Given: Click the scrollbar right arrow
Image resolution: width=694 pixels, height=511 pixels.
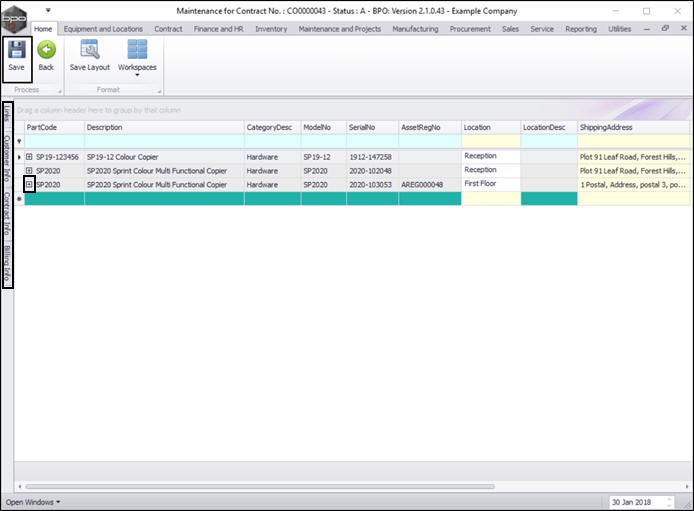Looking at the screenshot, I should (687, 487).
